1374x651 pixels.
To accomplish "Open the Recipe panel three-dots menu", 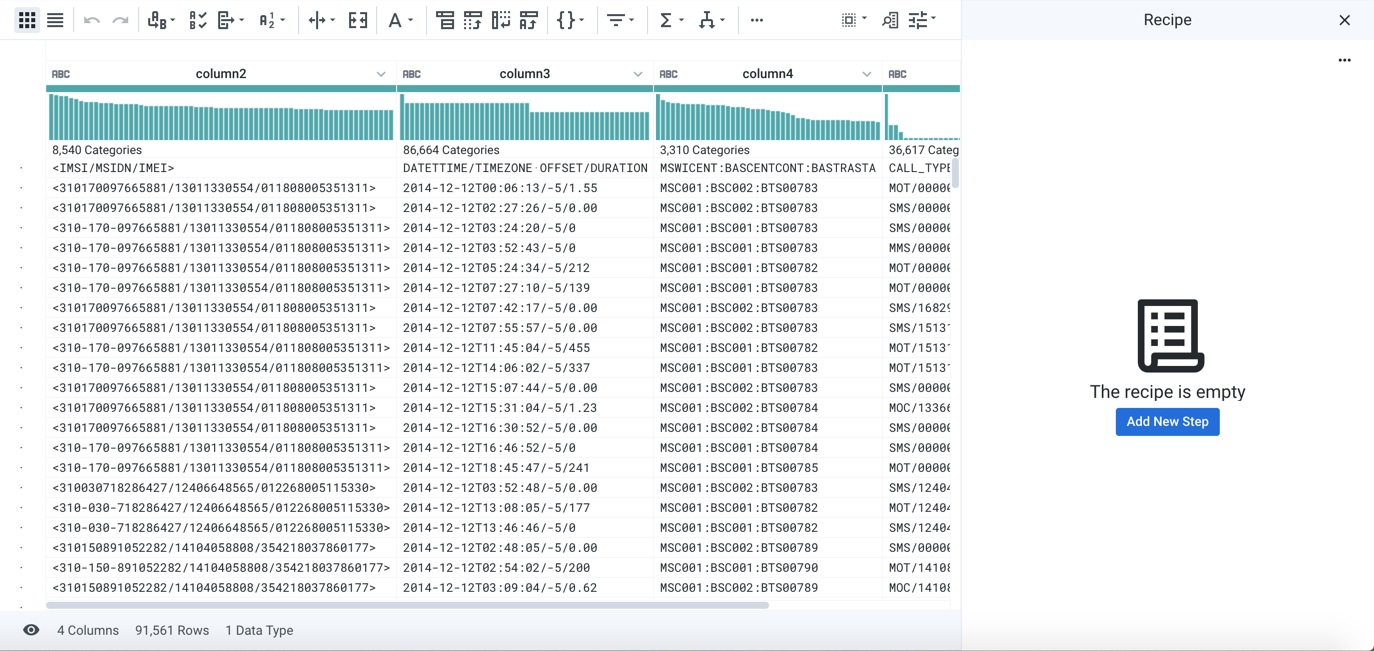I will click(1345, 60).
